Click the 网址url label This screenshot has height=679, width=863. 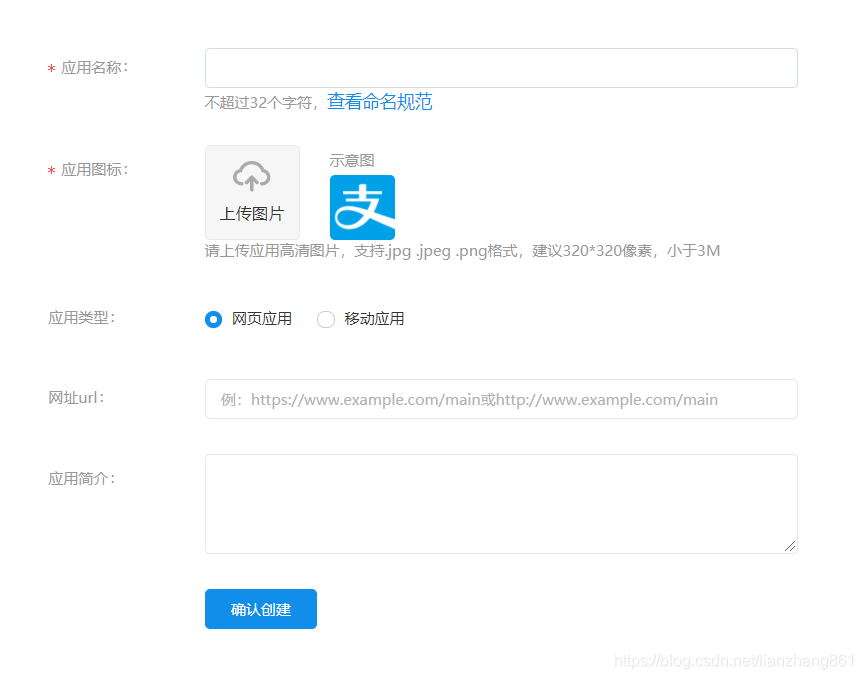tap(76, 398)
